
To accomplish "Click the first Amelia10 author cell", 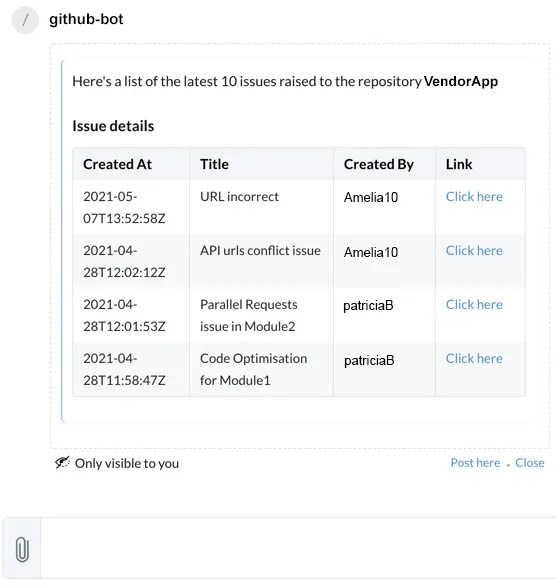I will click(x=371, y=197).
